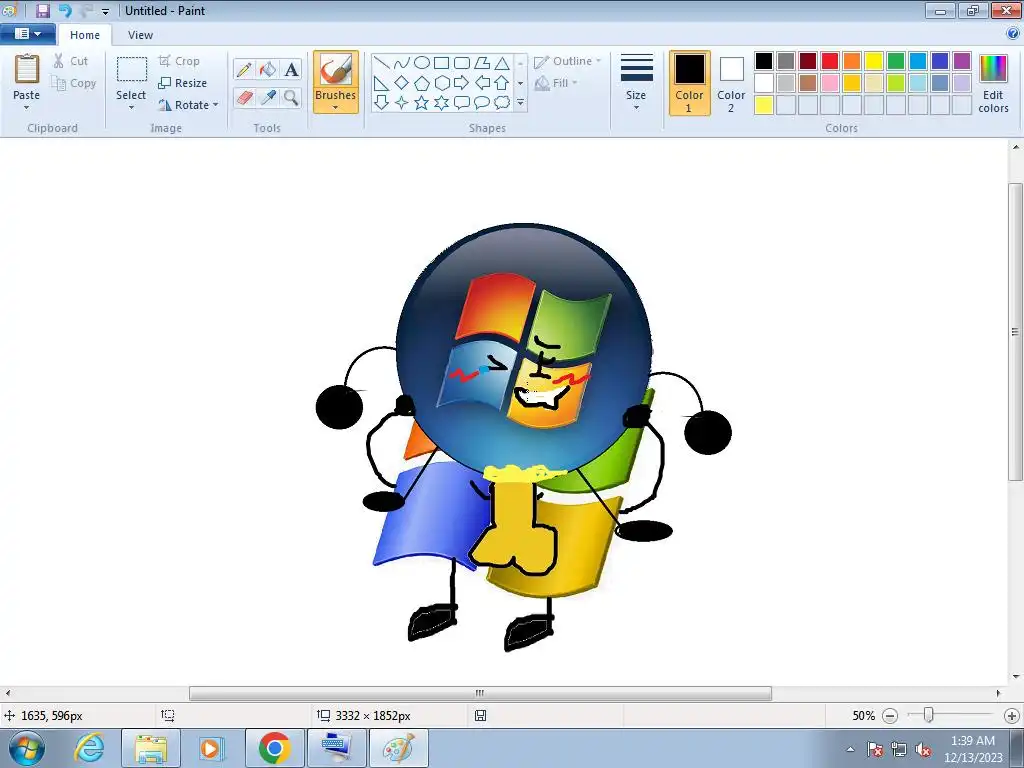Viewport: 1024px width, 768px height.
Task: Pick the red color swatch
Action: coord(830,61)
